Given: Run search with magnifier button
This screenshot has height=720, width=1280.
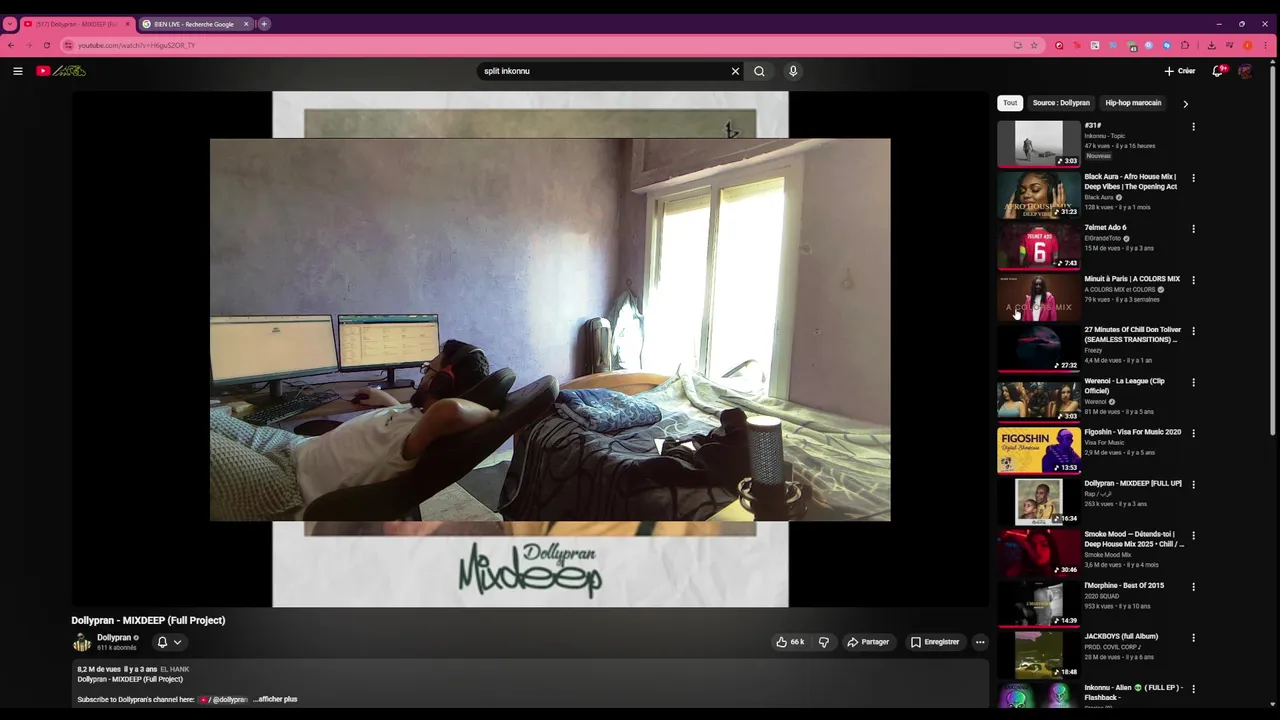Looking at the screenshot, I should (x=759, y=71).
